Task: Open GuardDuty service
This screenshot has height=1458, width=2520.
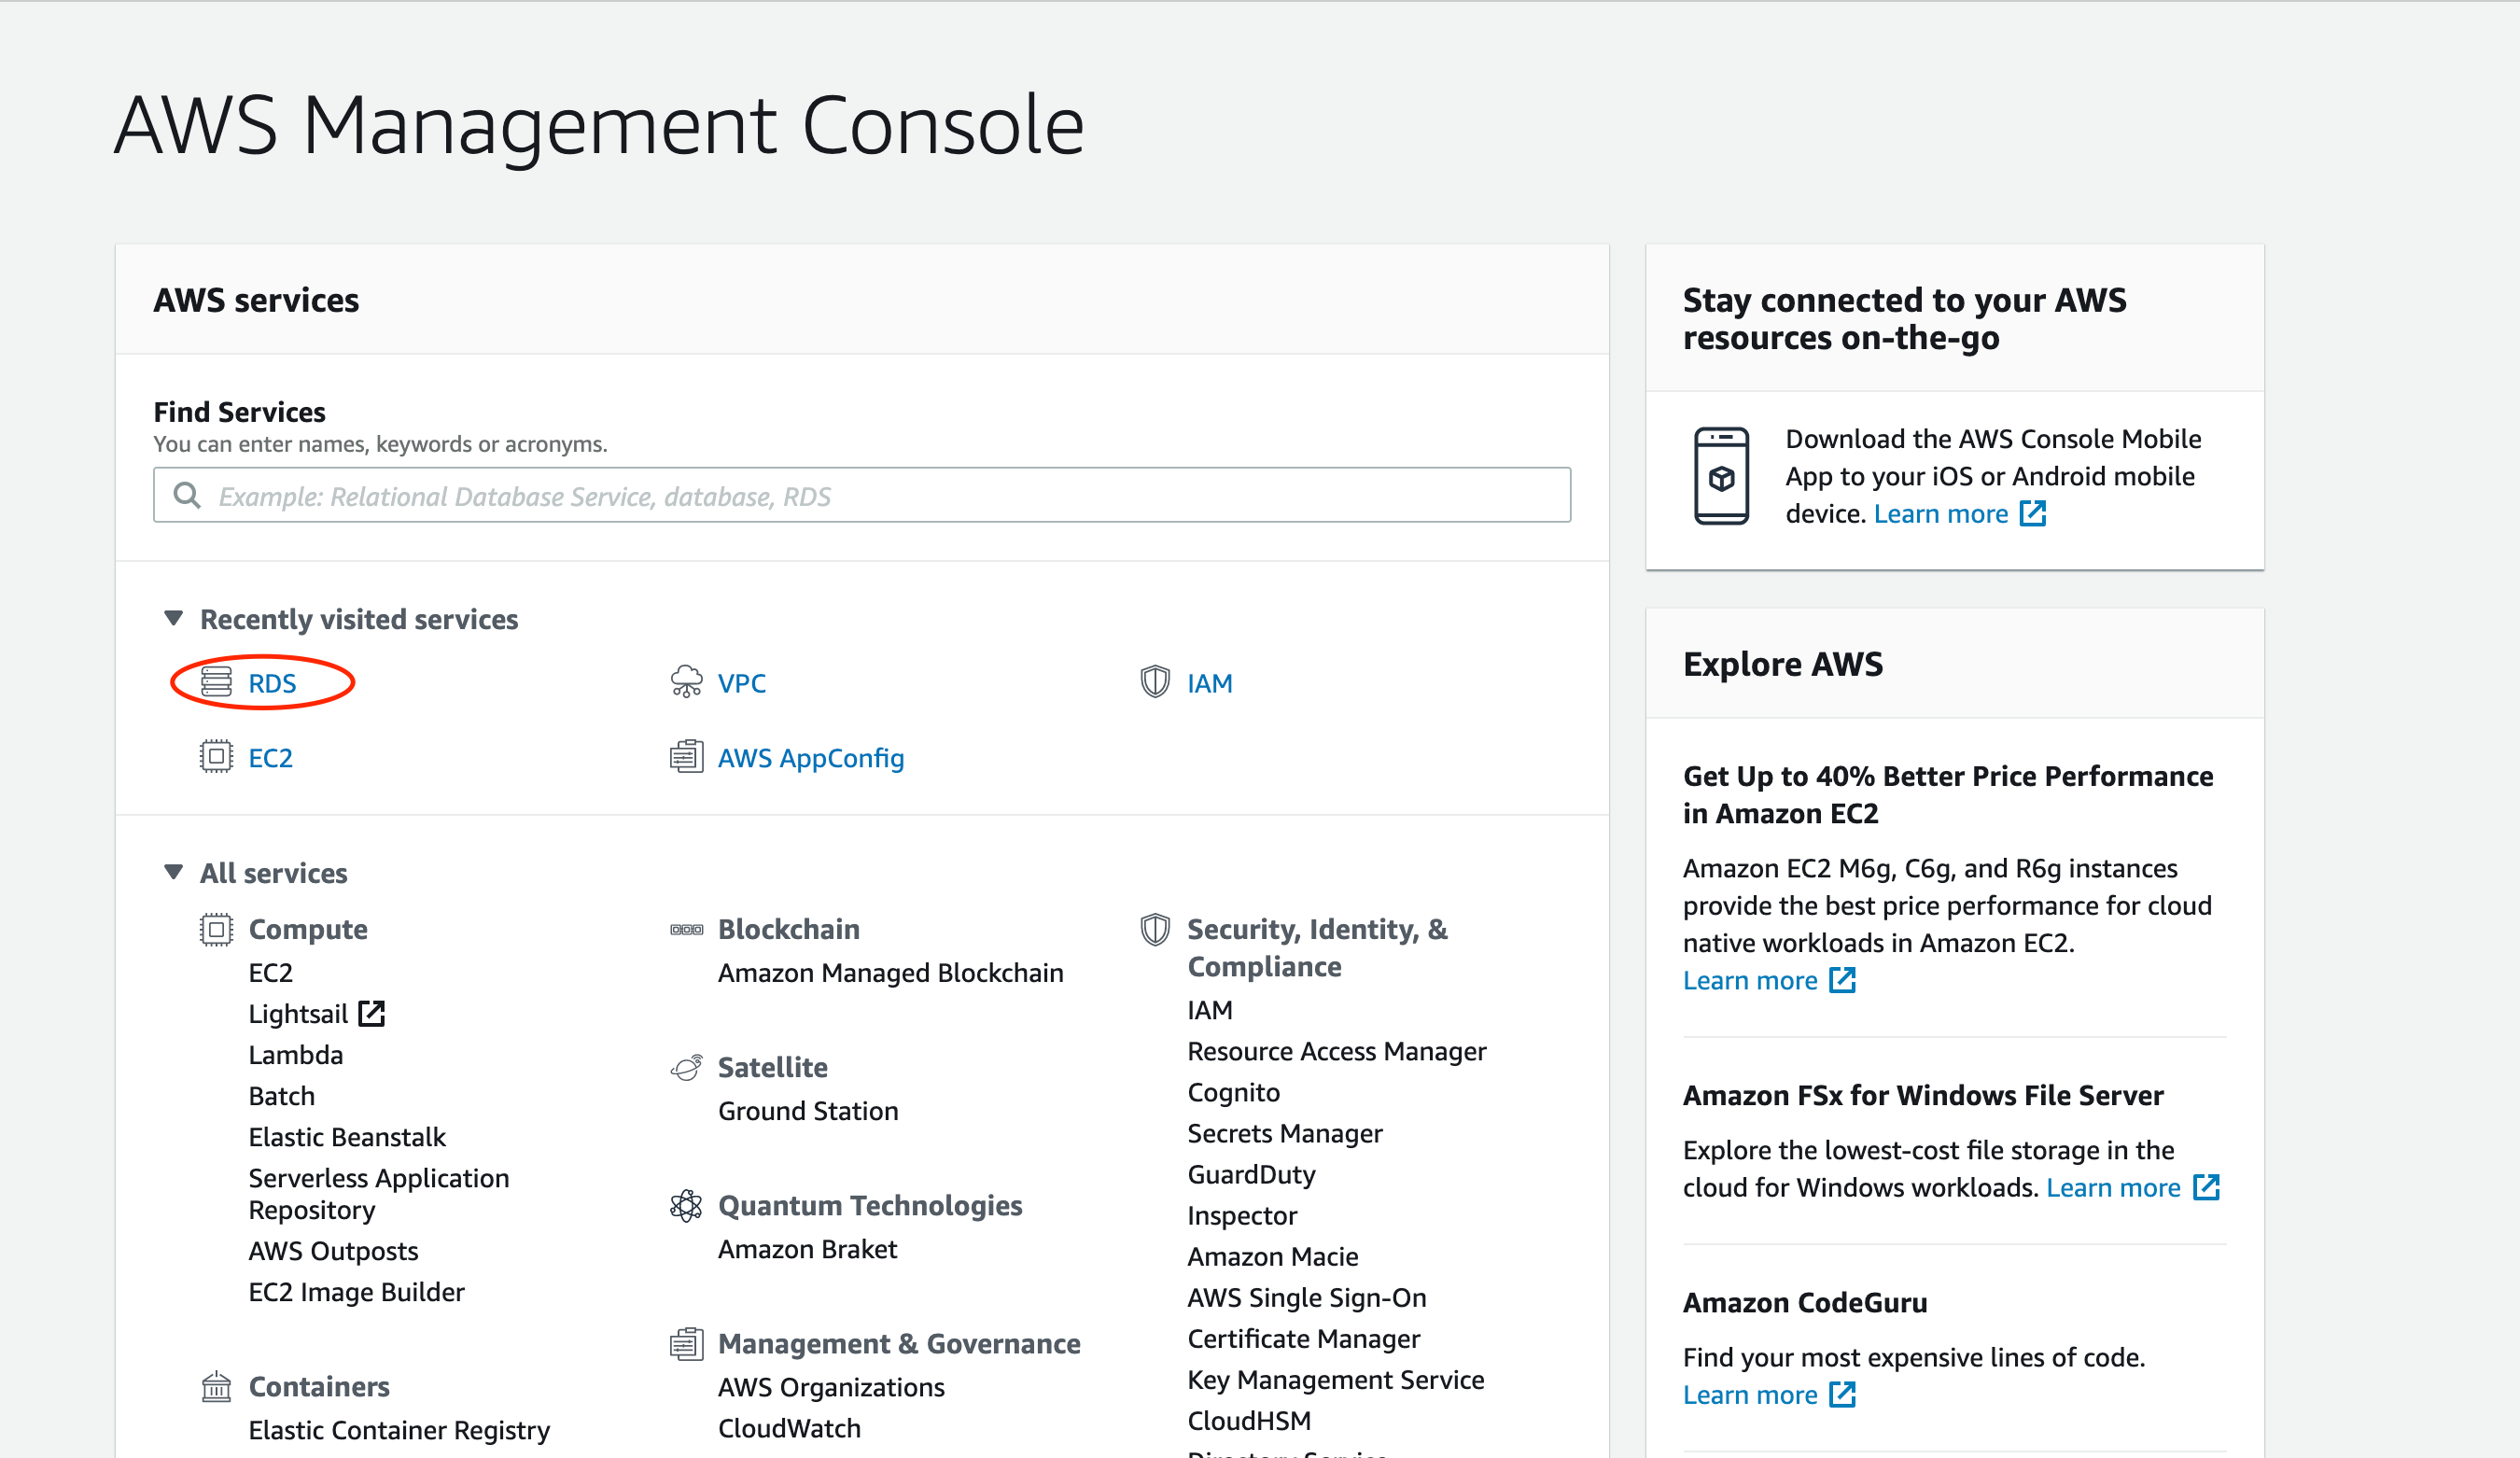Action: pos(1251,1174)
